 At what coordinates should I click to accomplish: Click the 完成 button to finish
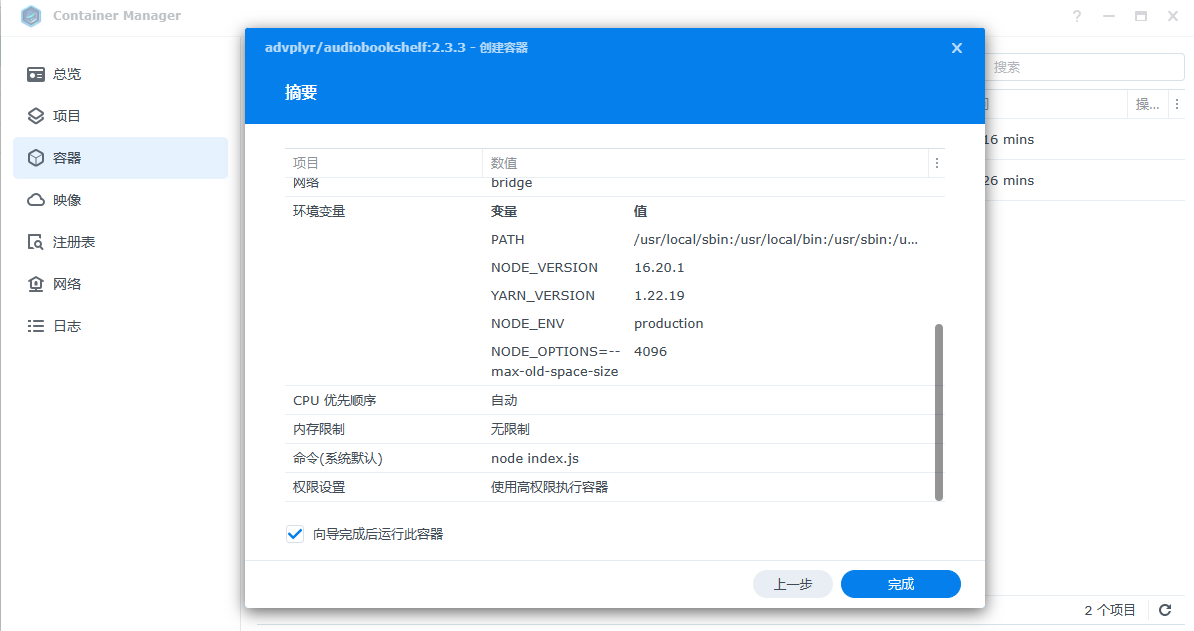click(x=900, y=584)
